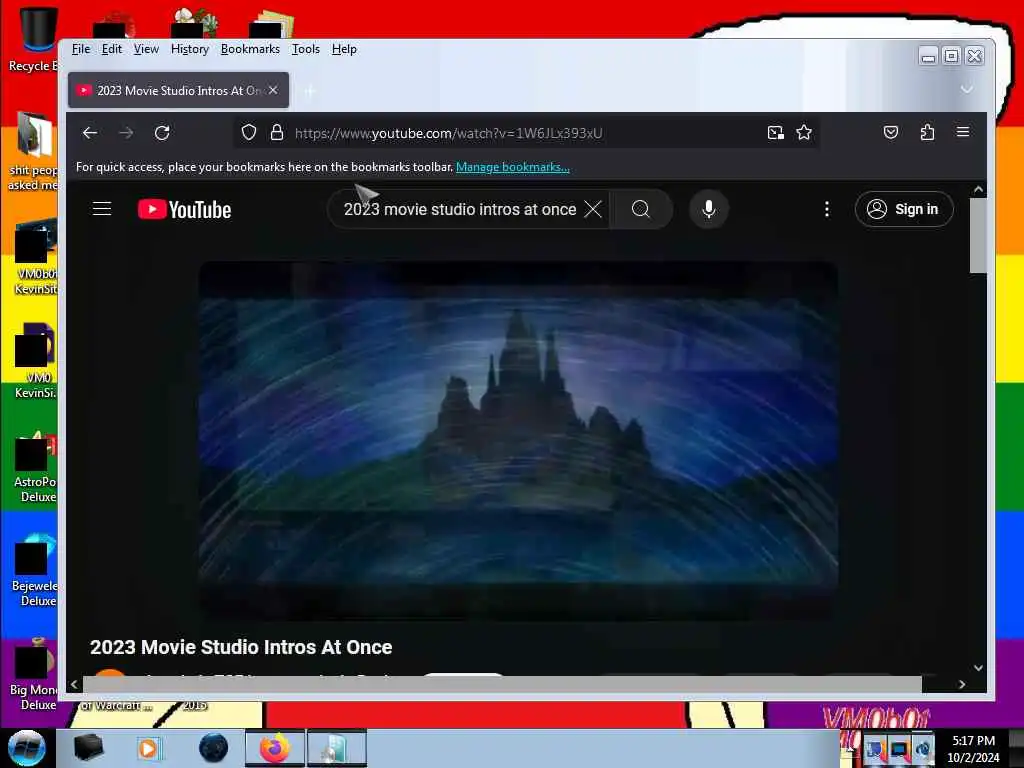Click the taskbar clock showing 5:17 PM
Screen dimensions: 1024x768
pyautogui.click(x=973, y=749)
